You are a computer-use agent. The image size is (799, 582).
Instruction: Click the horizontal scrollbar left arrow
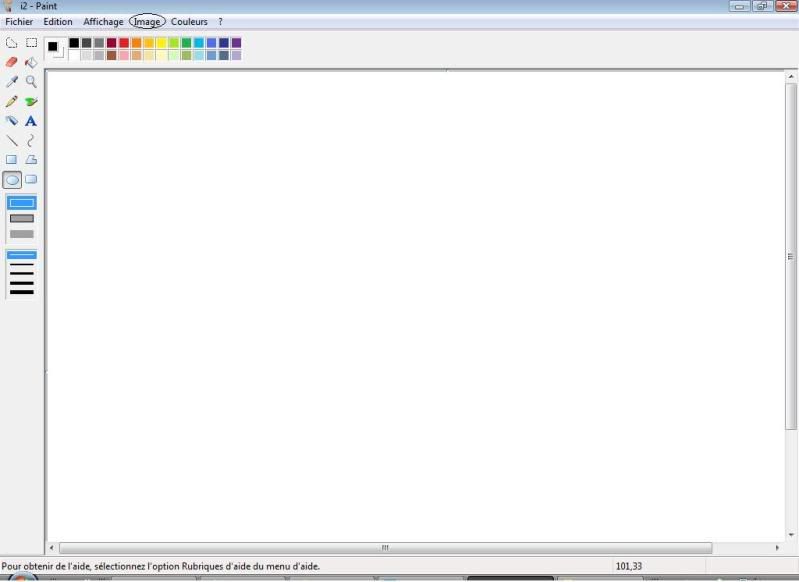tap(51, 548)
